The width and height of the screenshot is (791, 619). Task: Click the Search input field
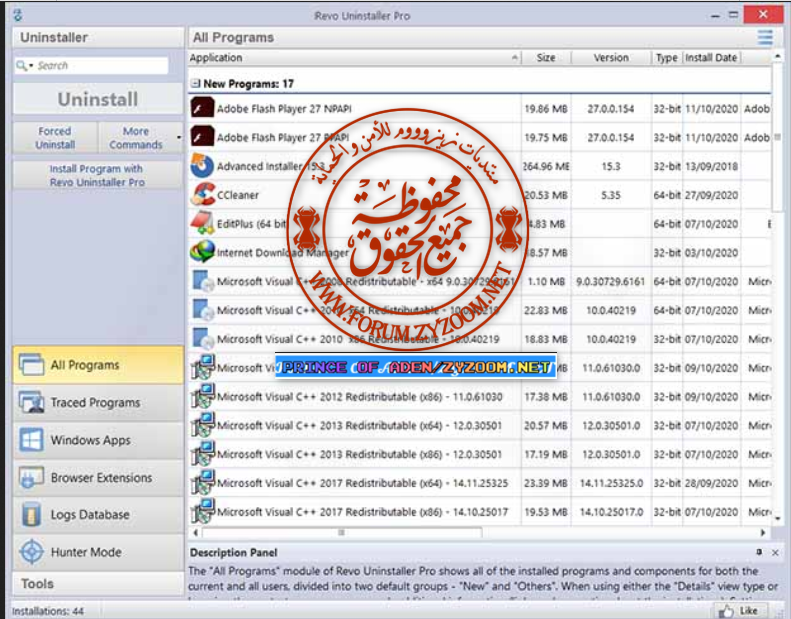(x=101, y=66)
